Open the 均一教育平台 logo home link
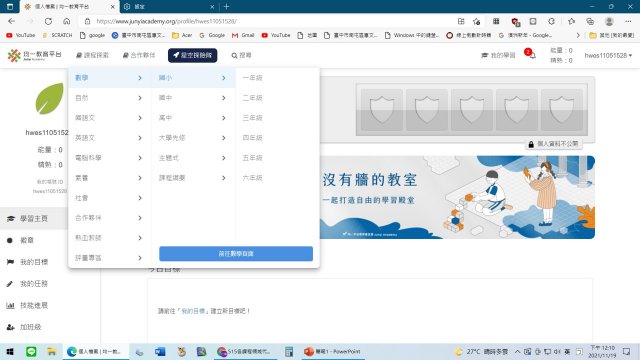The width and height of the screenshot is (640, 360). [x=34, y=55]
